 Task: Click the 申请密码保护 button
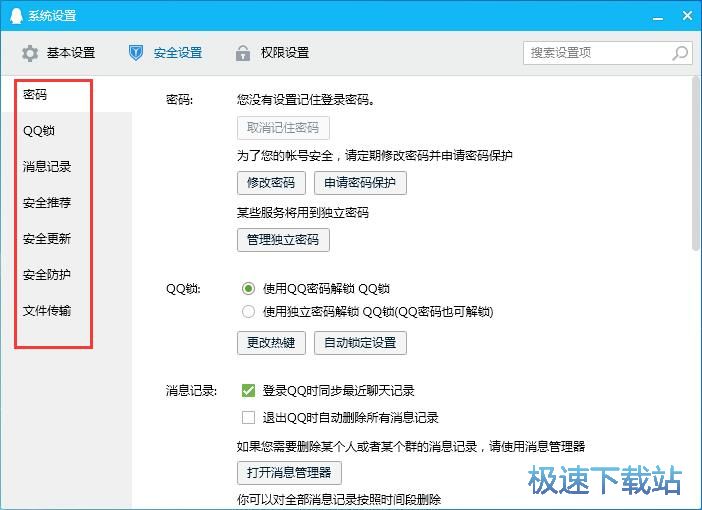click(360, 183)
